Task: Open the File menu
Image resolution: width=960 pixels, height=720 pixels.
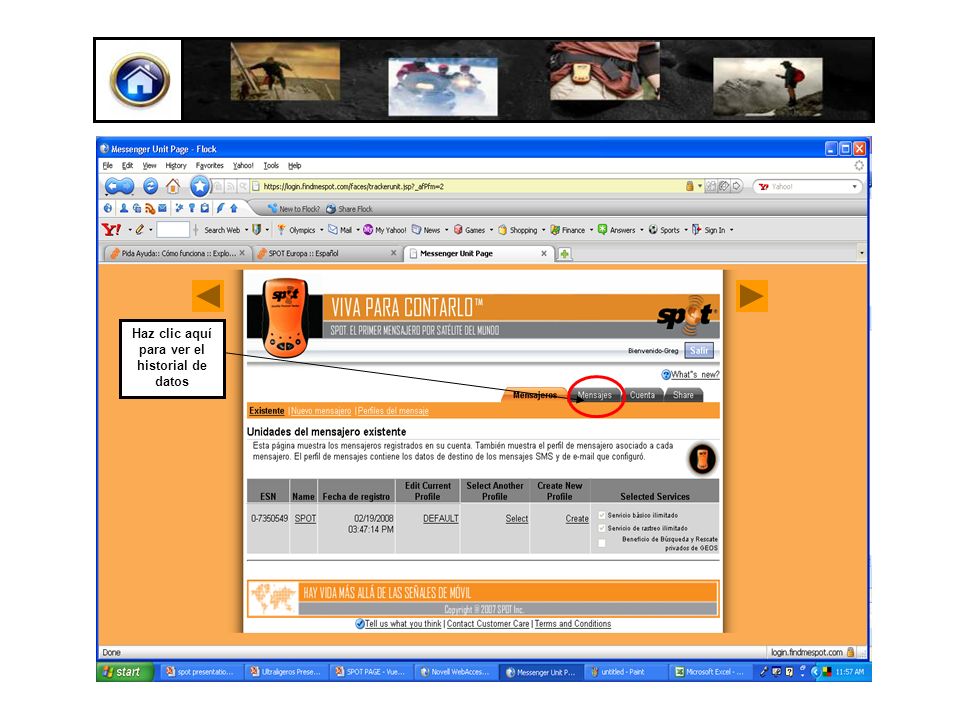Action: [x=108, y=165]
